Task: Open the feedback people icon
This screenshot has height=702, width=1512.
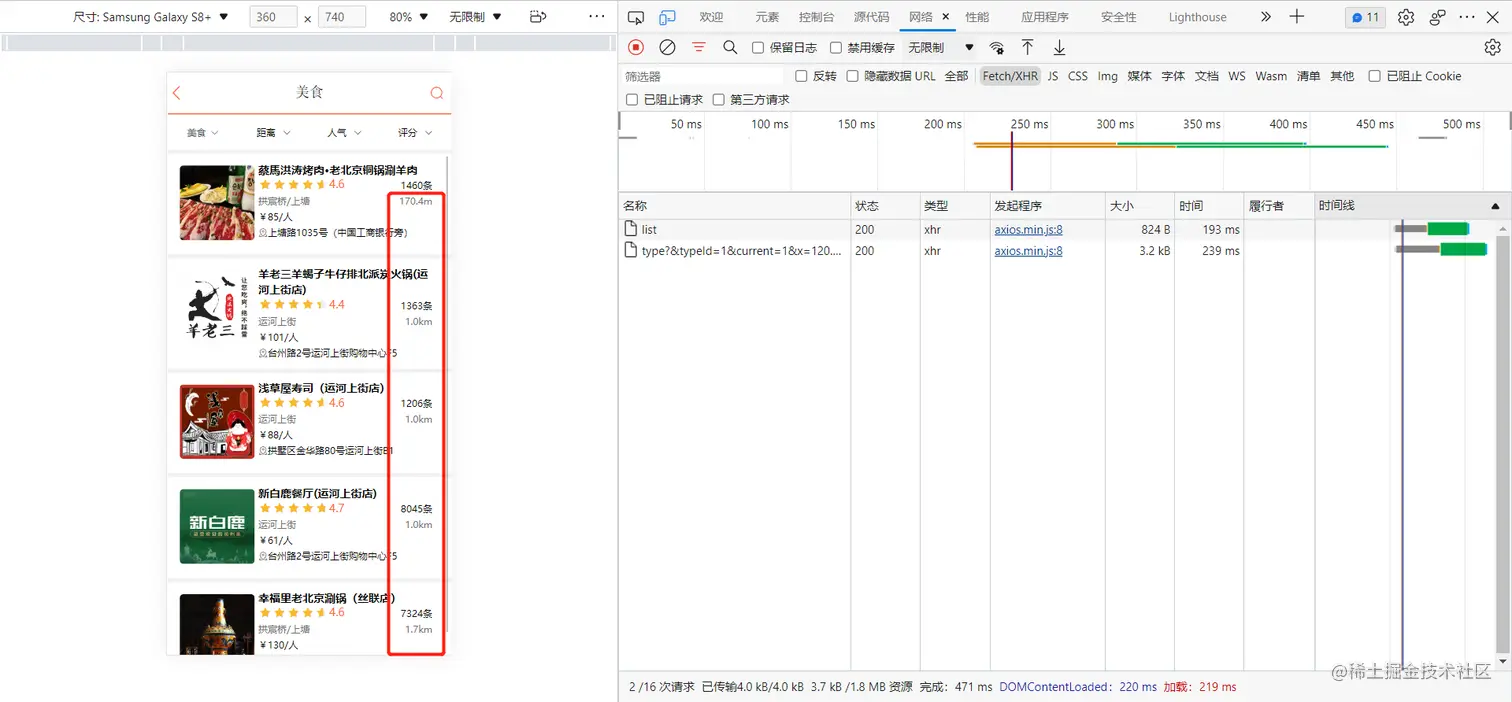Action: (1437, 17)
